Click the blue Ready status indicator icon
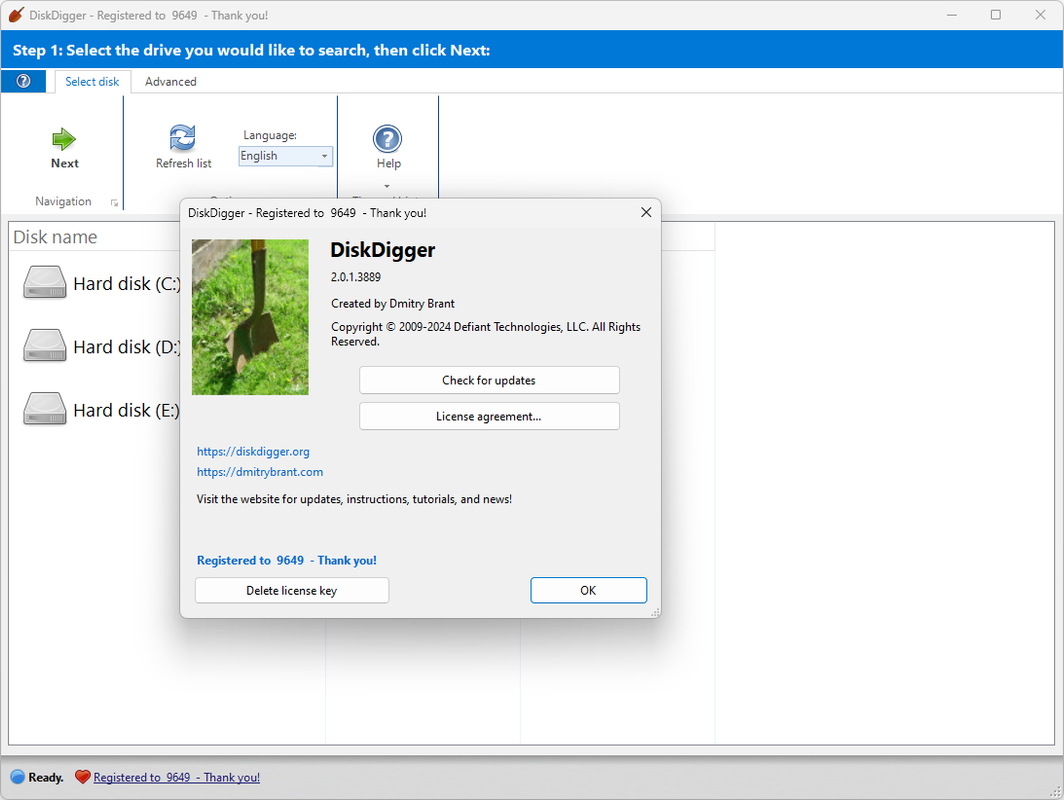 tap(18, 777)
